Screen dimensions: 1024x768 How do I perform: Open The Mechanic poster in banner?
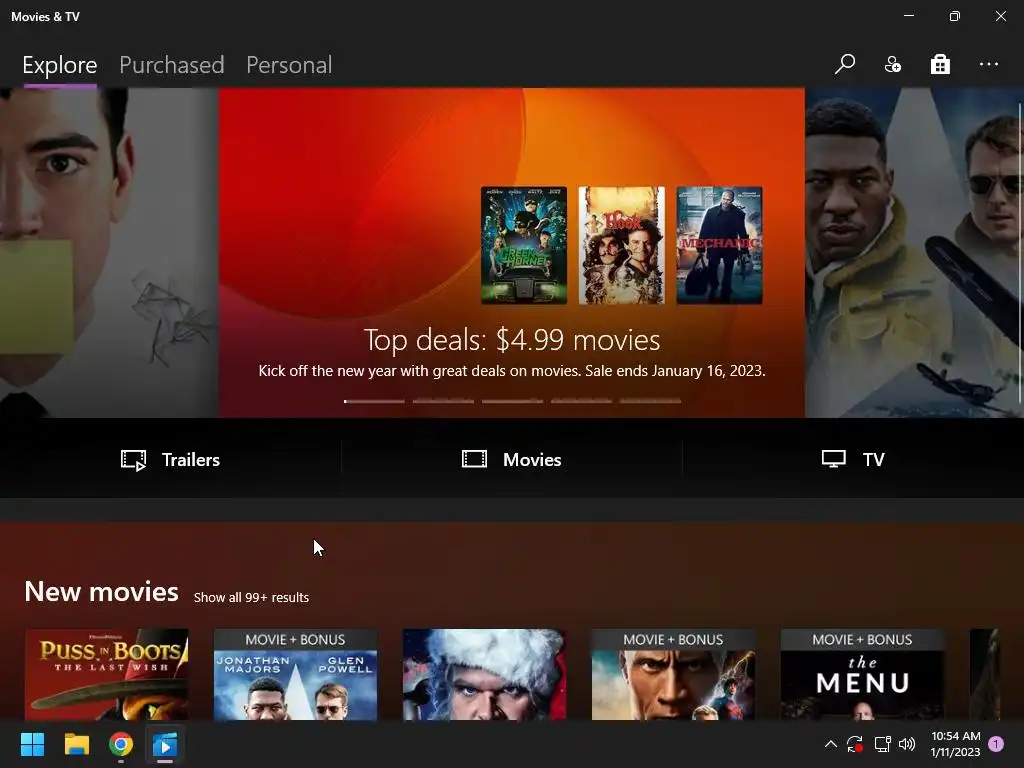click(719, 245)
